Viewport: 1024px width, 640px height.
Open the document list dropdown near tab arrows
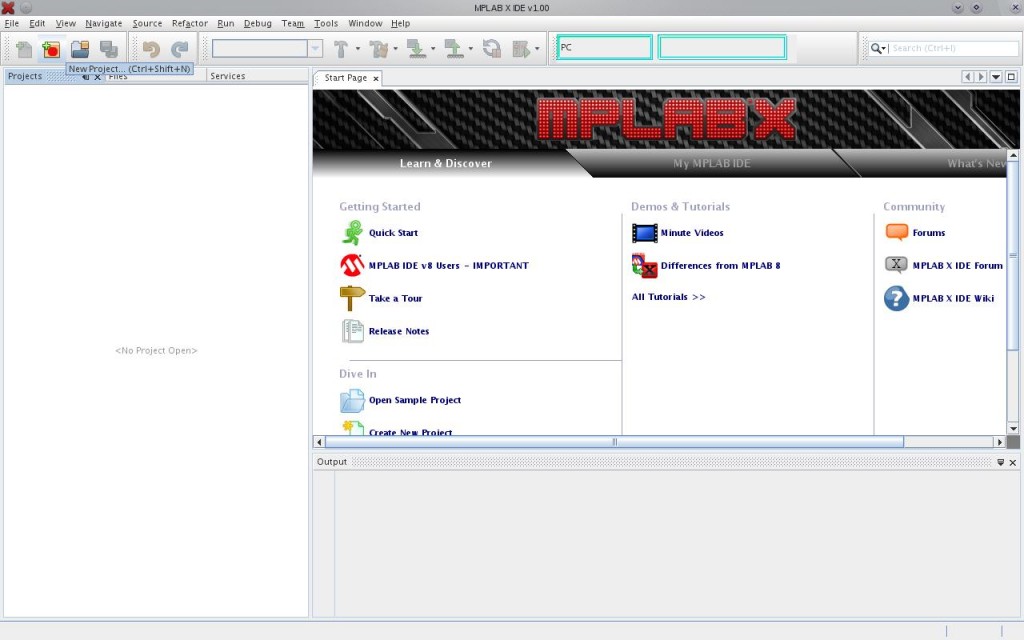[x=996, y=76]
